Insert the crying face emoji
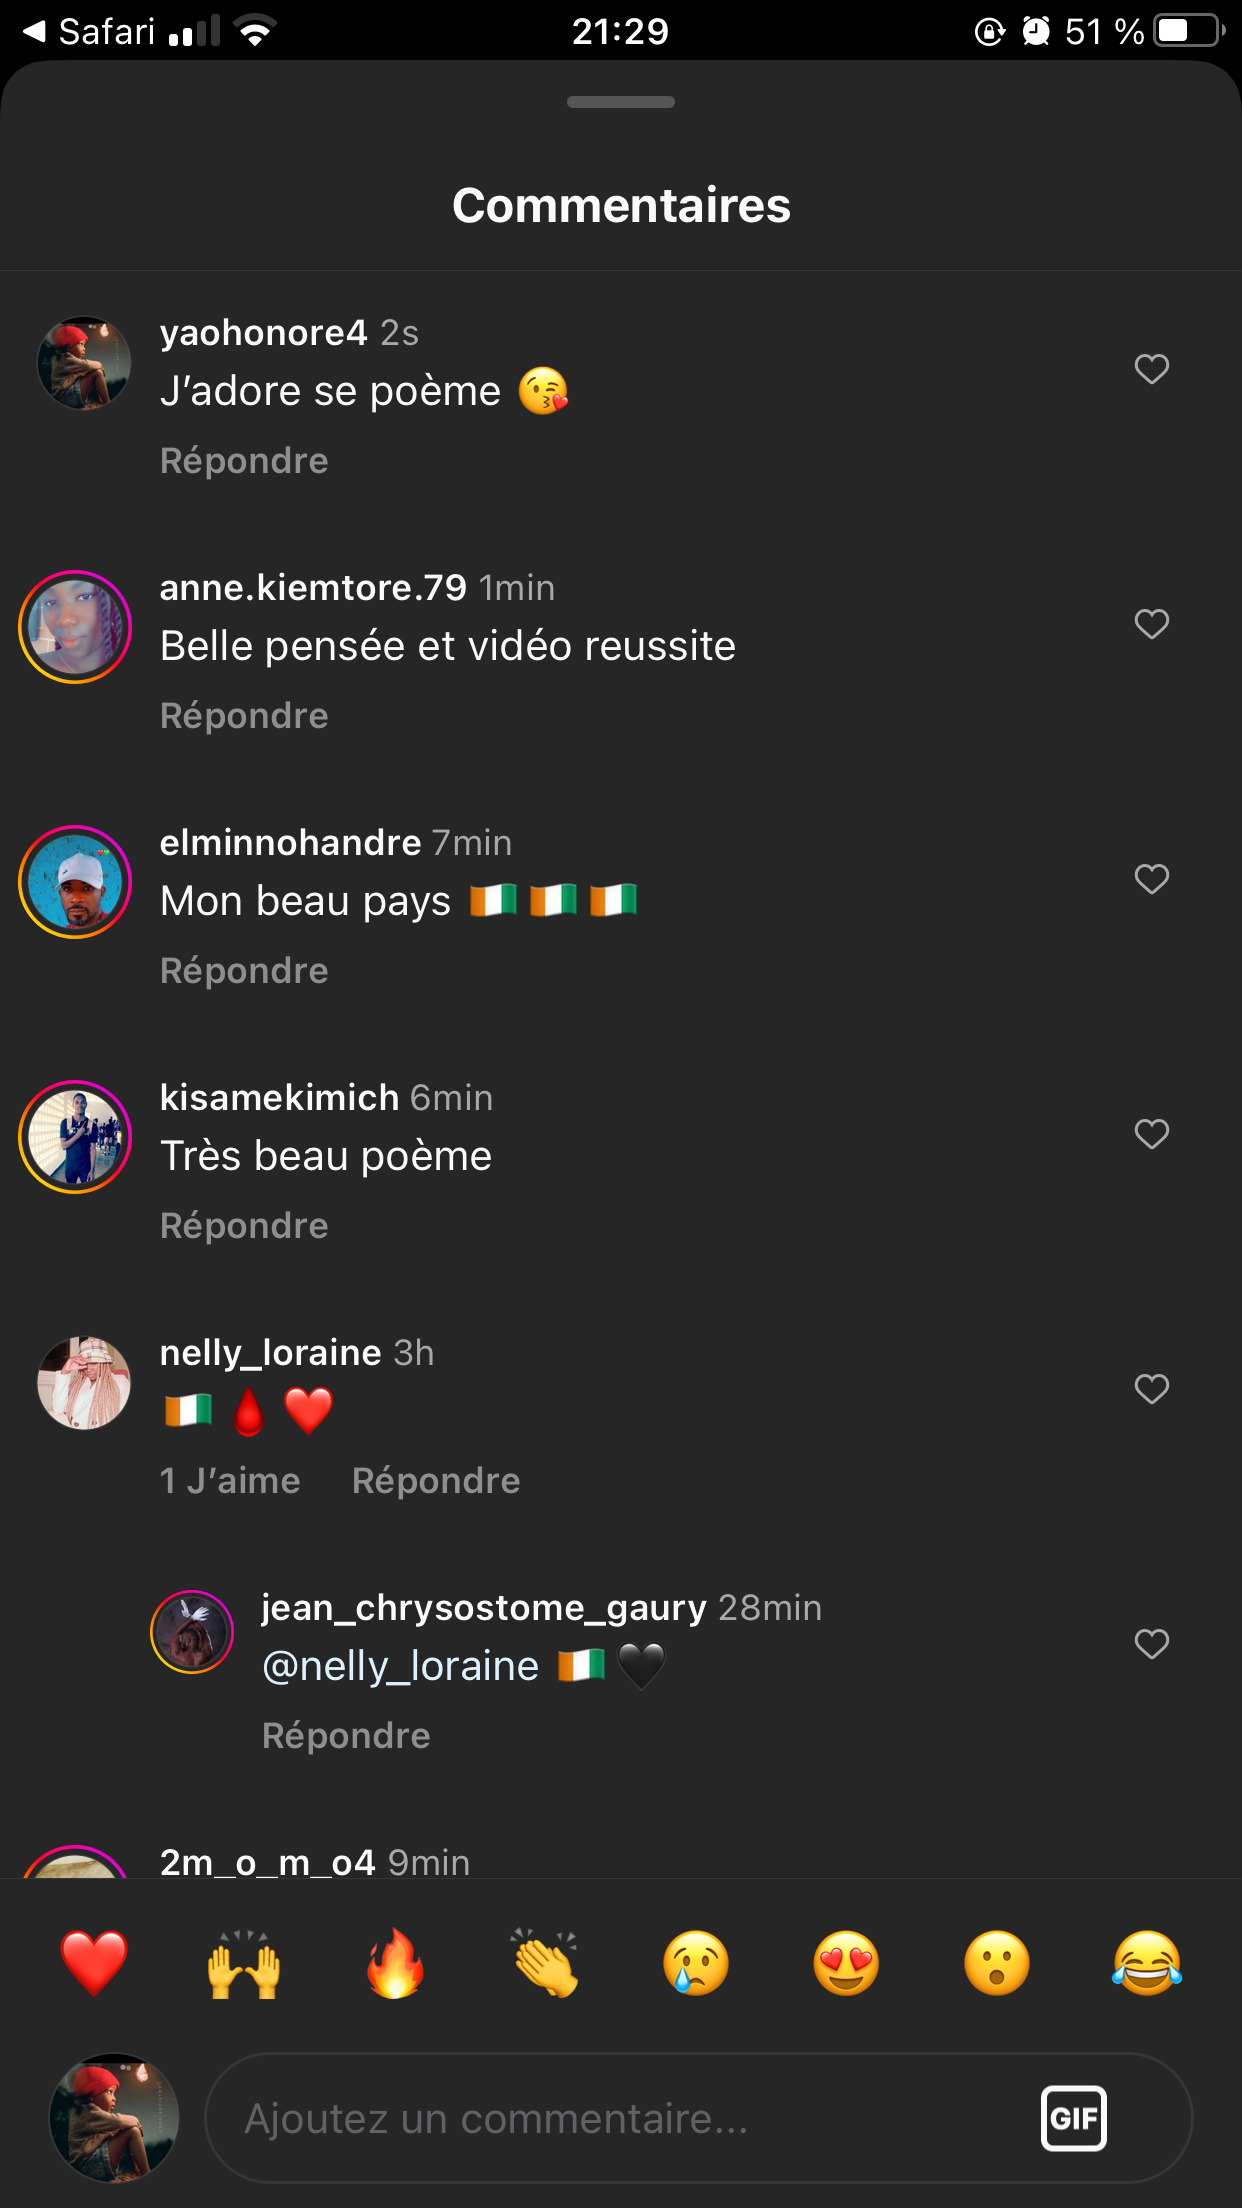 [x=696, y=1963]
